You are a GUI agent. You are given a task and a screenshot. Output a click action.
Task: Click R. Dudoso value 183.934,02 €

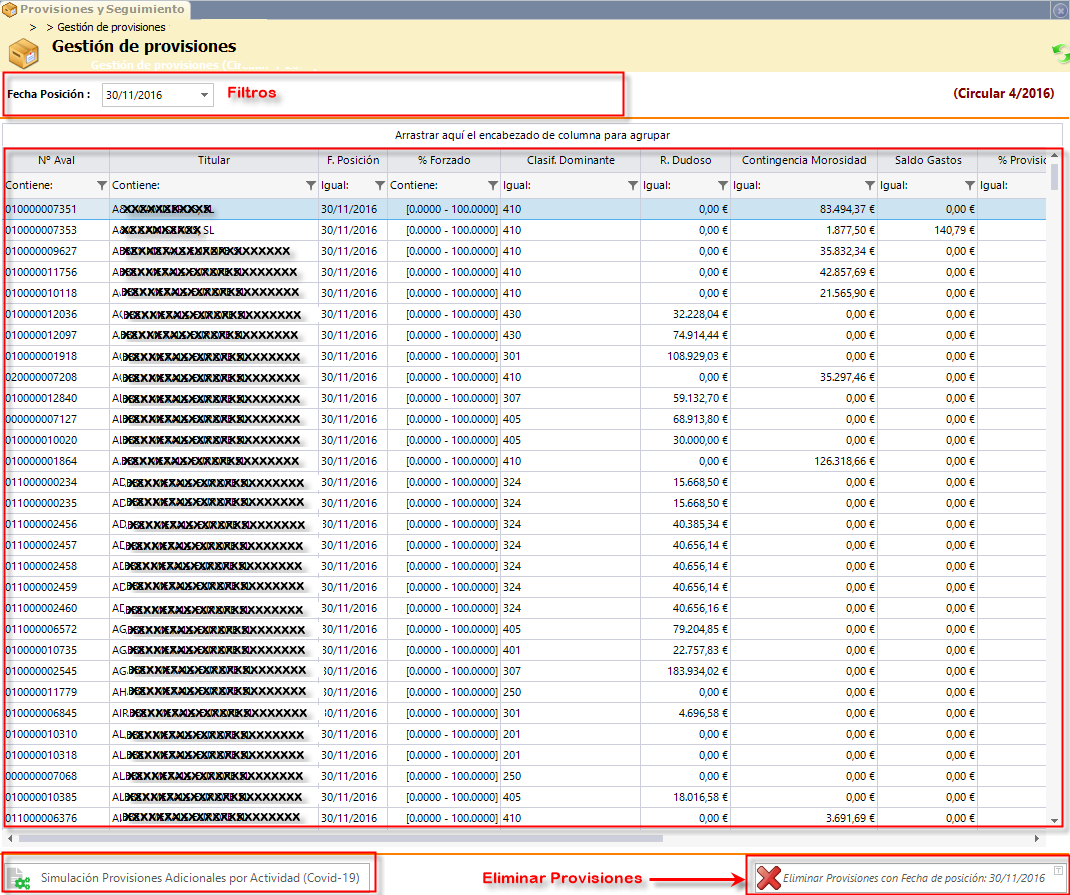[x=697, y=671]
